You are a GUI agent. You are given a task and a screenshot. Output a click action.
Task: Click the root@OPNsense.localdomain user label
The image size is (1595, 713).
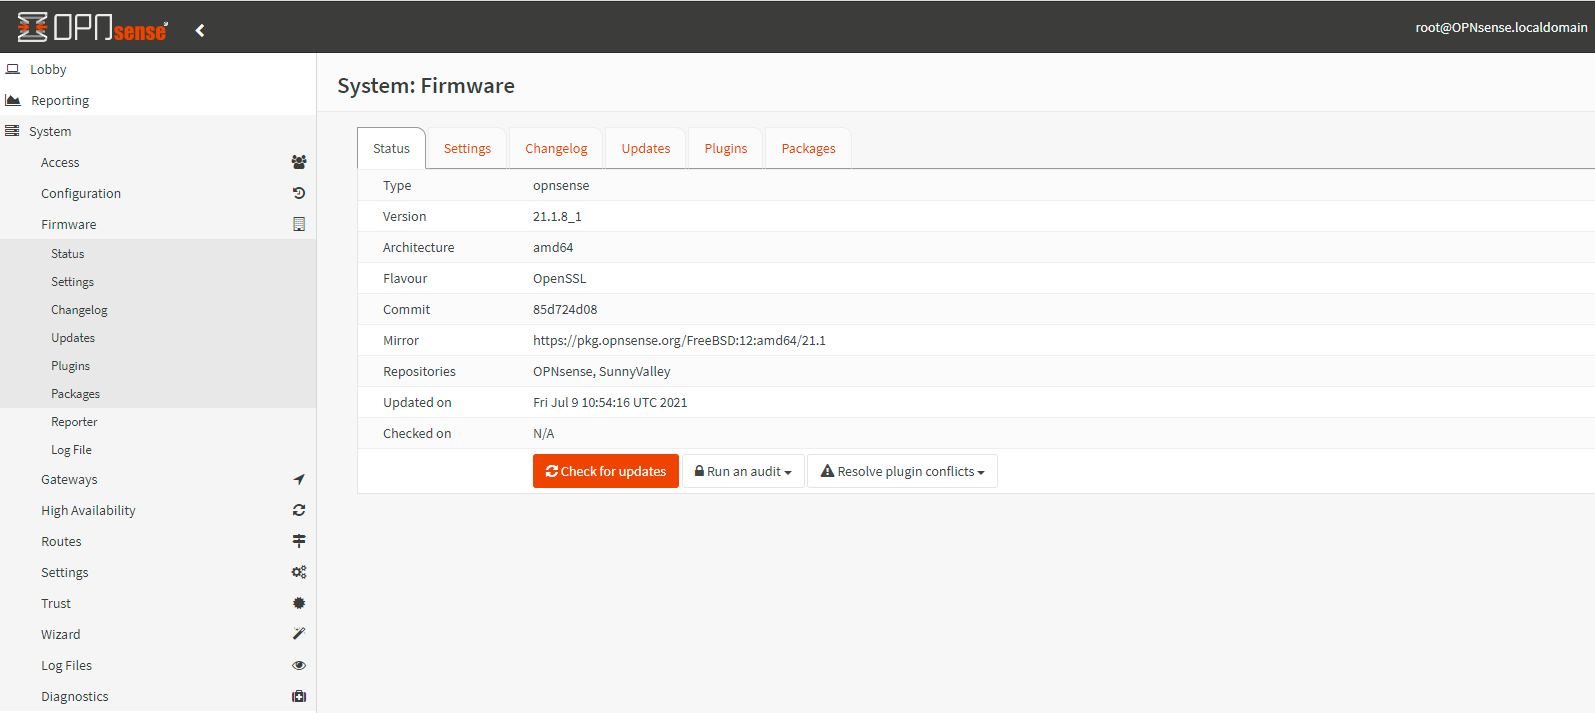[1501, 27]
